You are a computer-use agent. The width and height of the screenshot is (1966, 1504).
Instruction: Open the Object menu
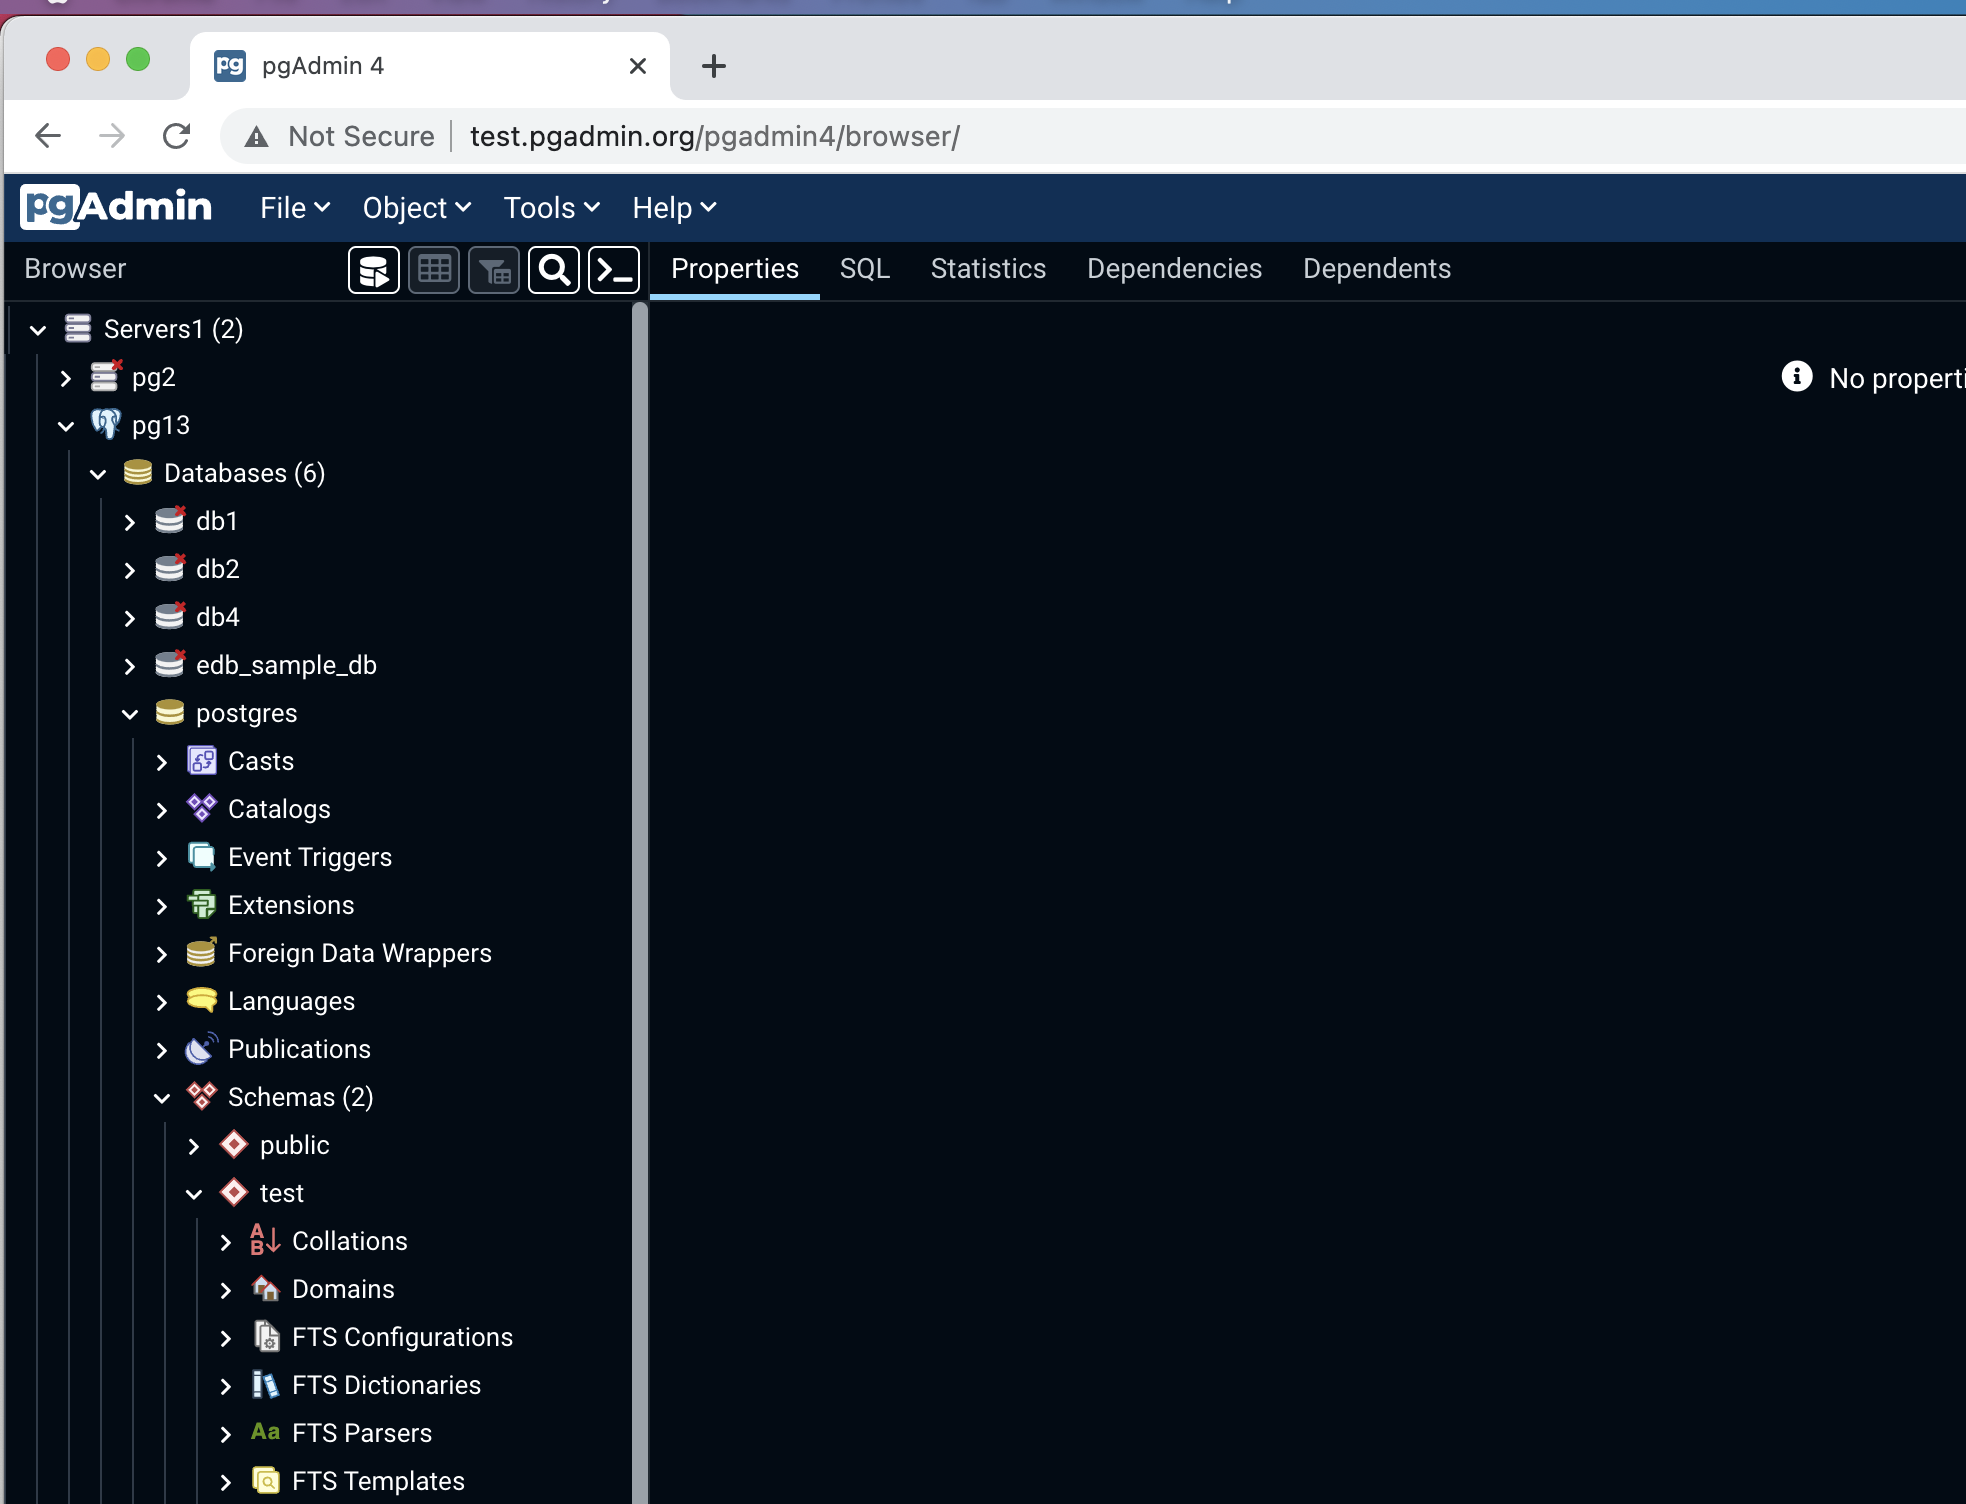(x=415, y=207)
